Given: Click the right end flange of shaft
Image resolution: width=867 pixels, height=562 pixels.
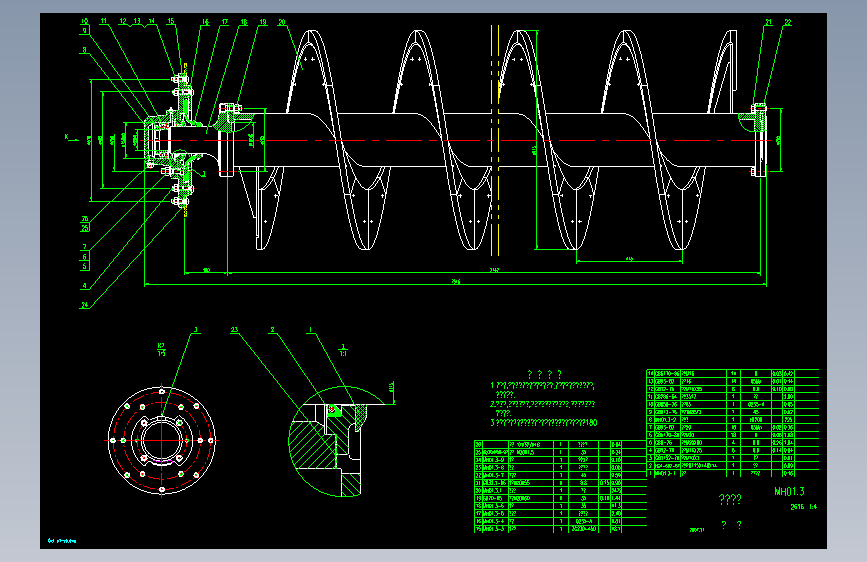Looking at the screenshot, I should (760, 140).
